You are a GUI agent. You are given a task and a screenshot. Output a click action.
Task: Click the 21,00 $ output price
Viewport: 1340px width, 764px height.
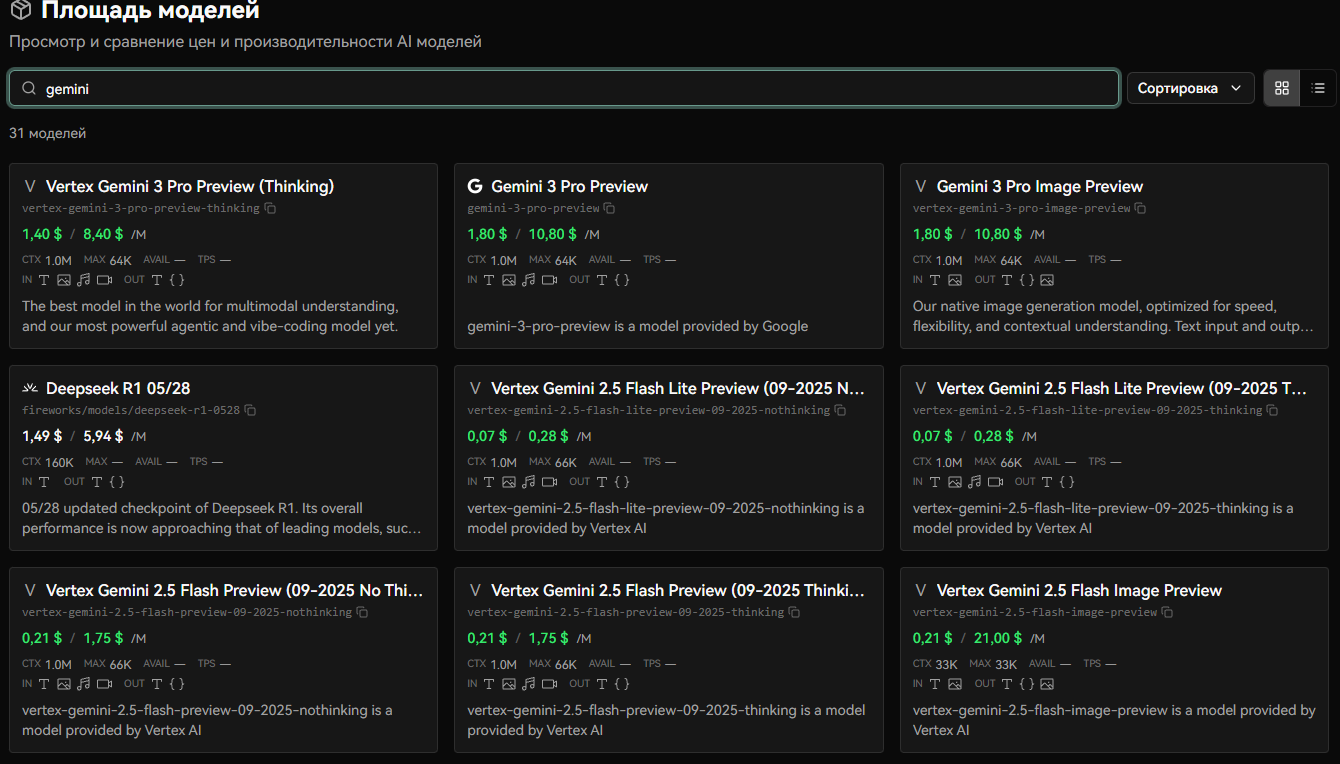pos(998,638)
